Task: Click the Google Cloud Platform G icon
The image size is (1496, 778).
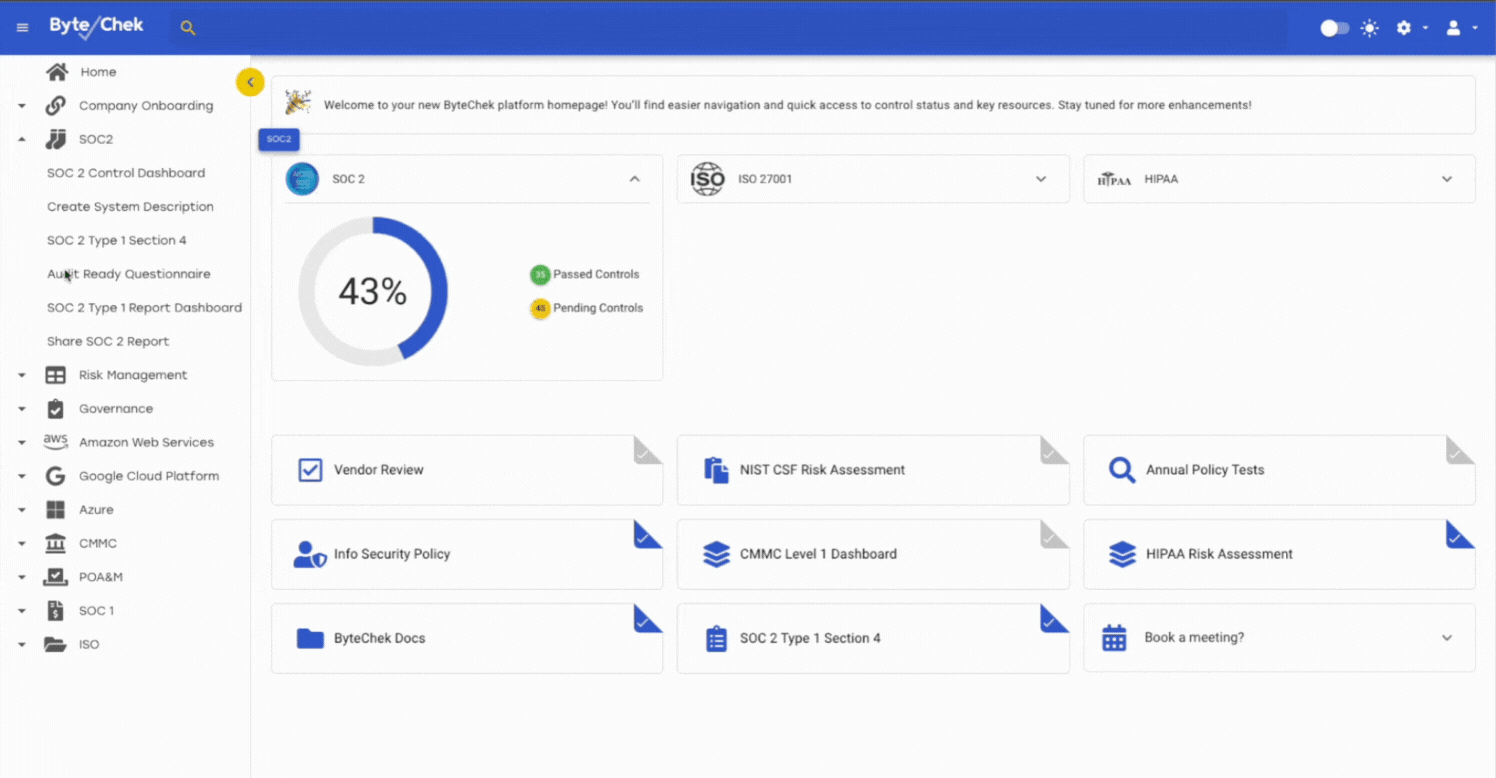Action: pos(56,476)
